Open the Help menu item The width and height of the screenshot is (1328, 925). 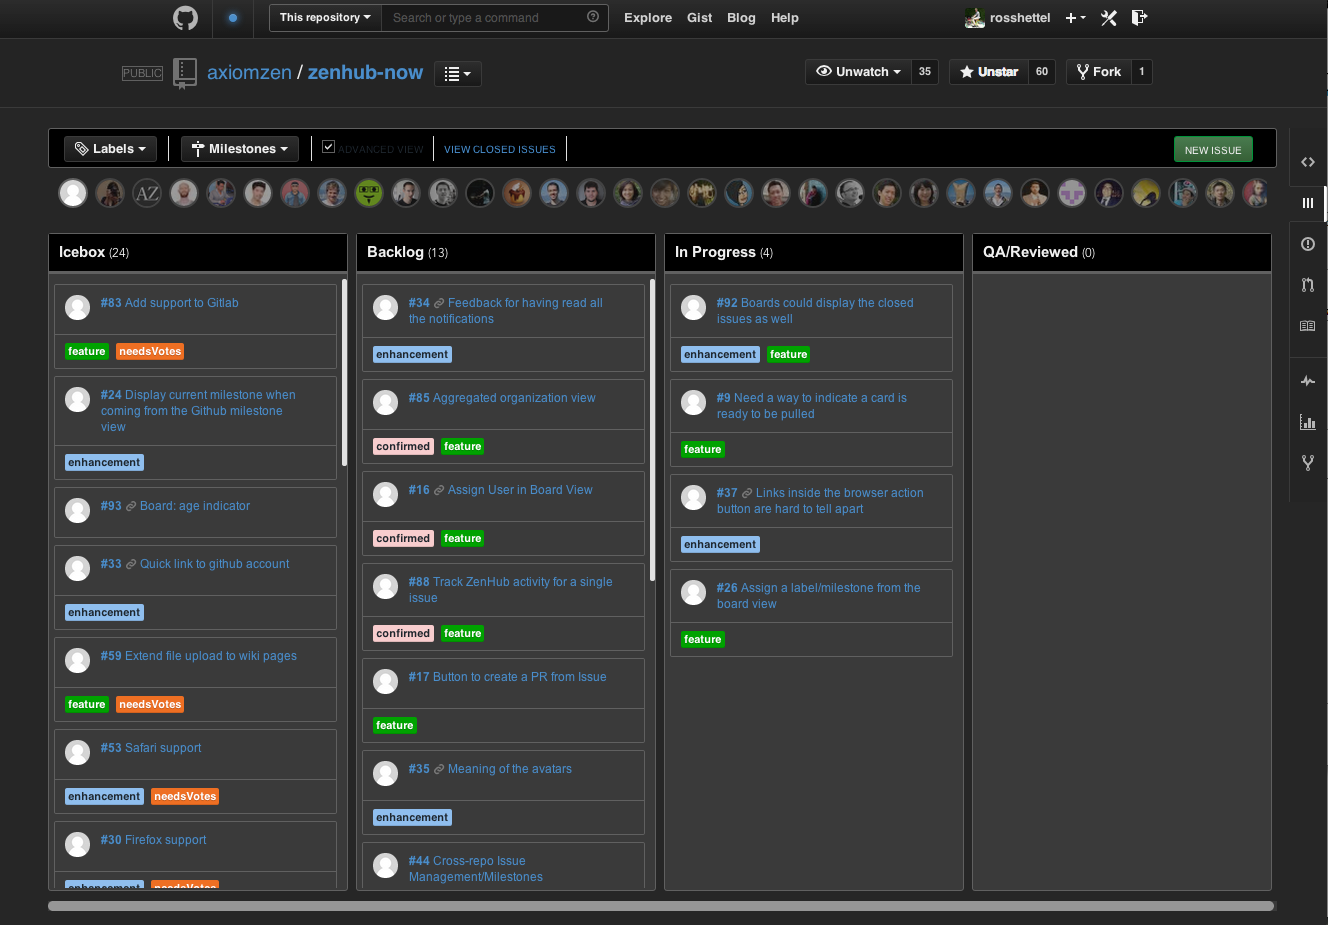pos(785,18)
